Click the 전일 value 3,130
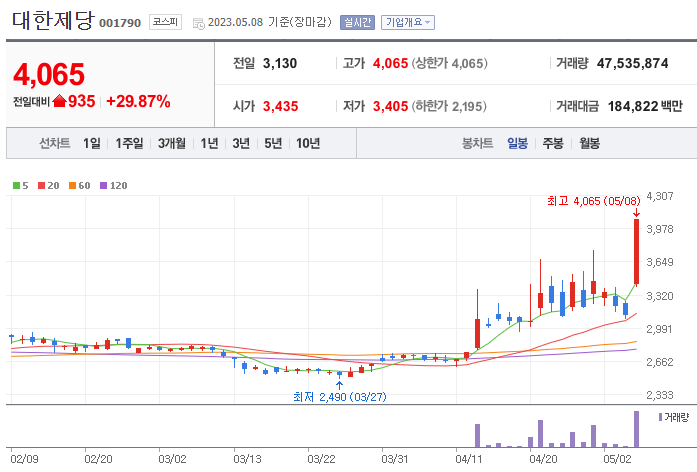Viewport: 697px width, 472px height. click(x=280, y=63)
